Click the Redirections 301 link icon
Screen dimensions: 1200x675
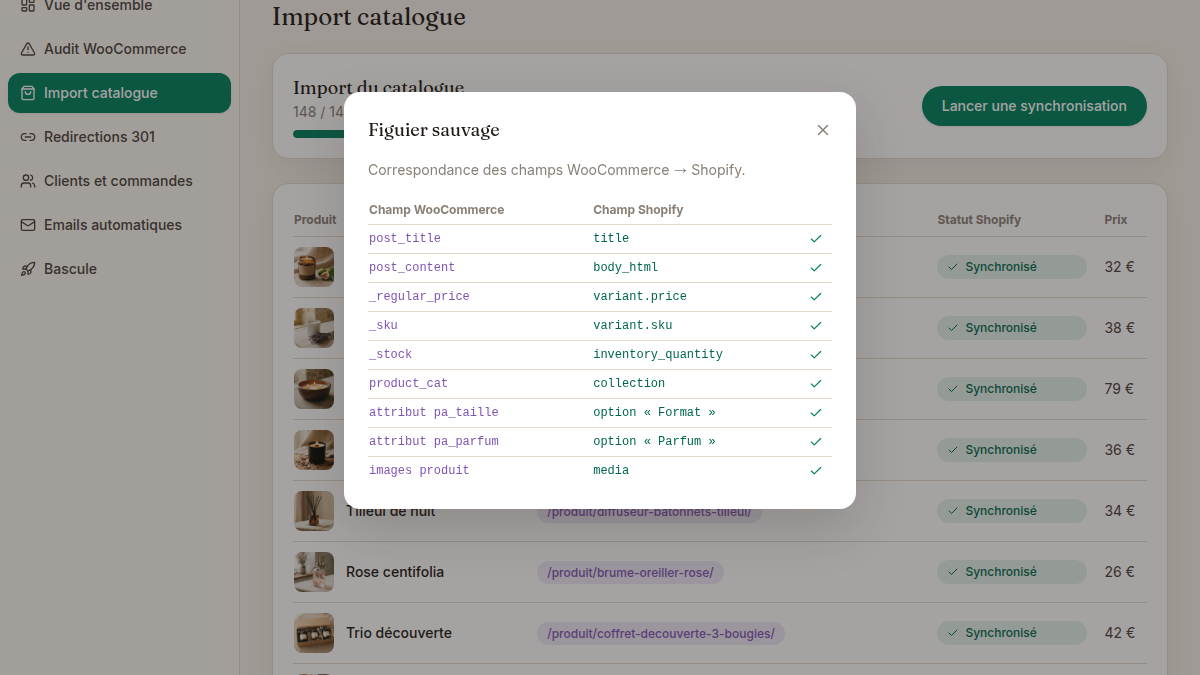click(x=28, y=137)
